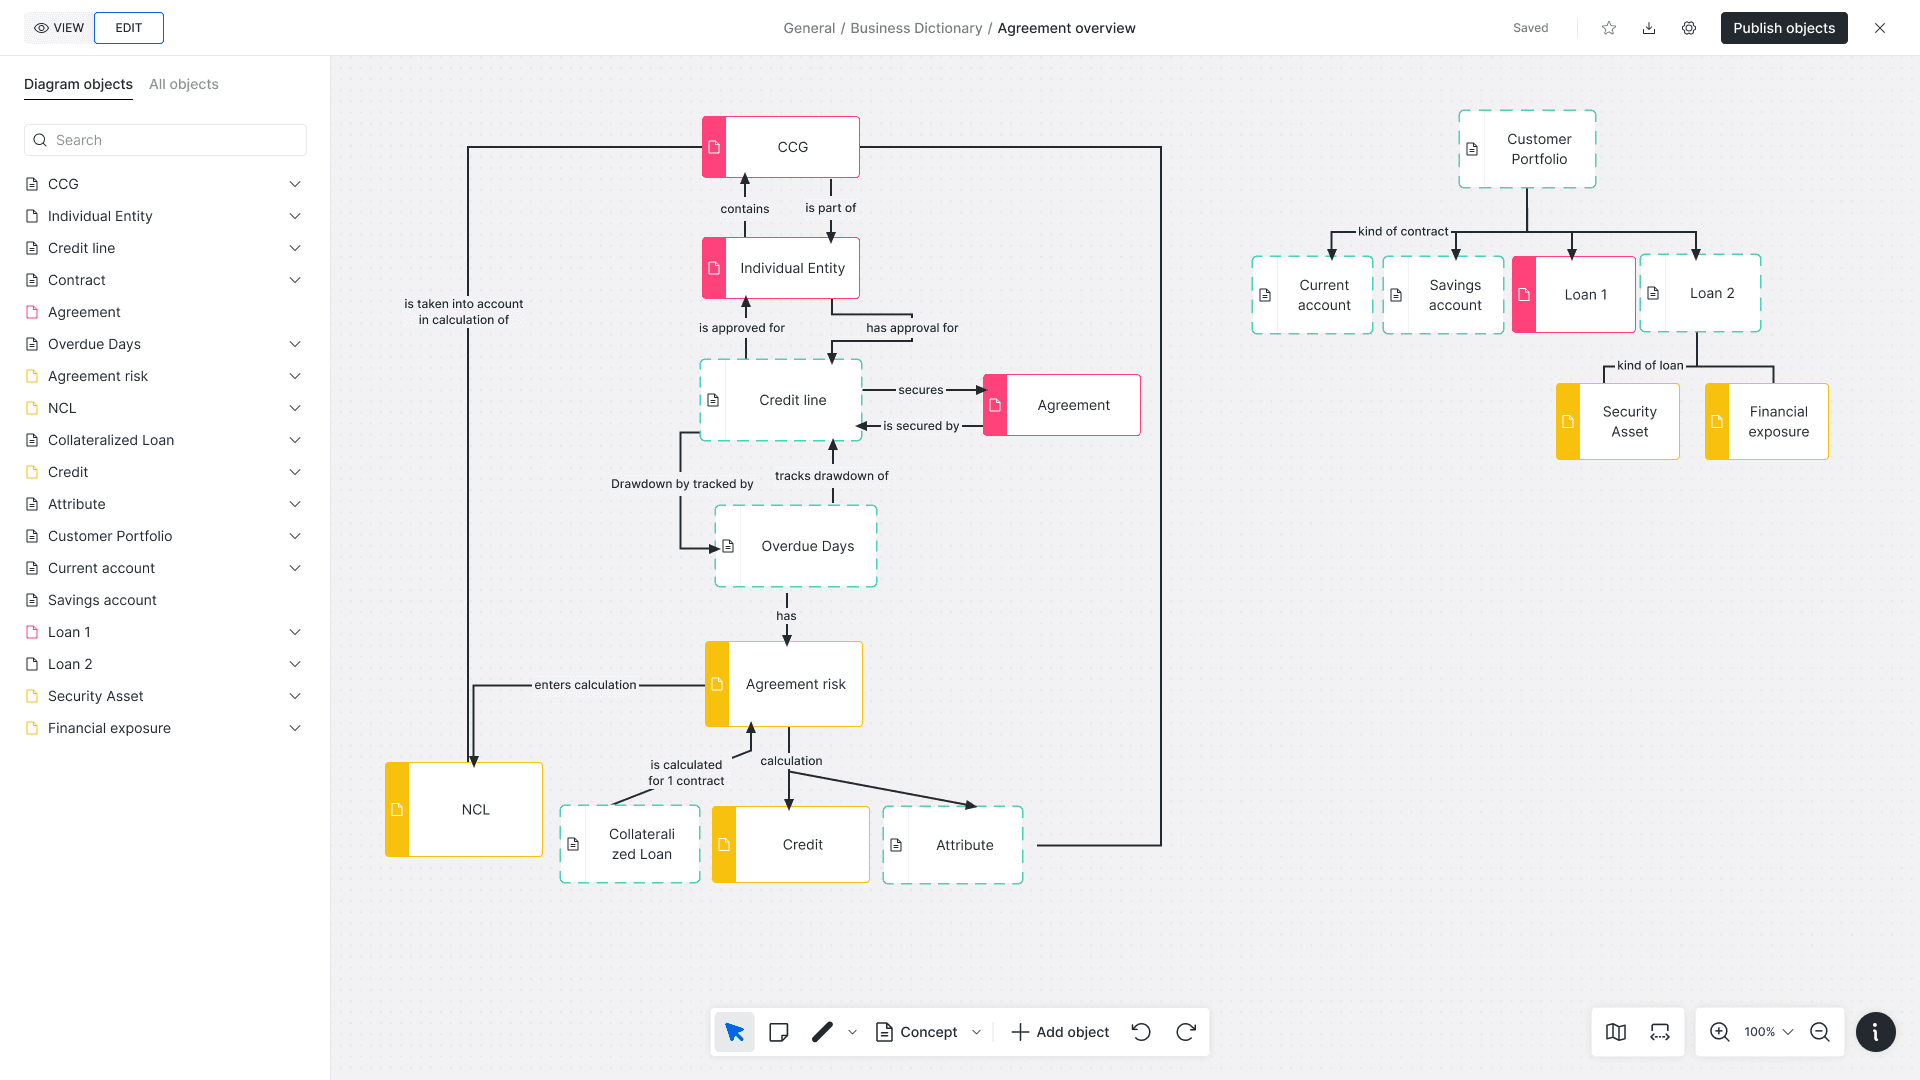Image resolution: width=1920 pixels, height=1080 pixels.
Task: Expand the CCG list item
Action: click(x=295, y=184)
